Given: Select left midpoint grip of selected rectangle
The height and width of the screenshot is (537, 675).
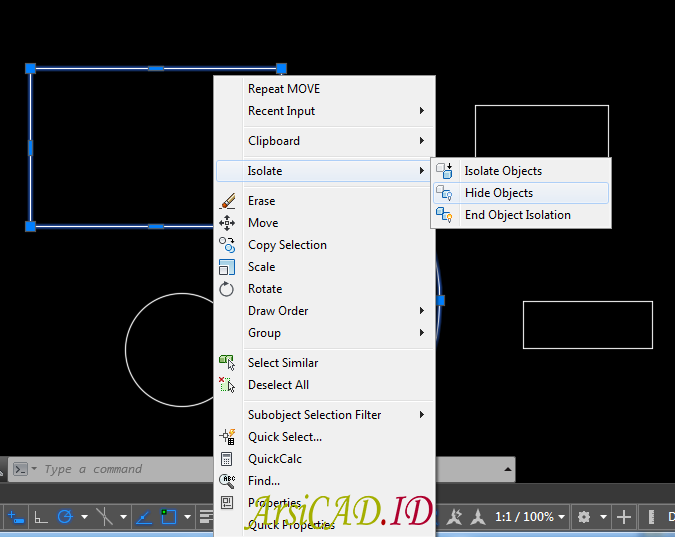Looking at the screenshot, I should click(x=30, y=147).
